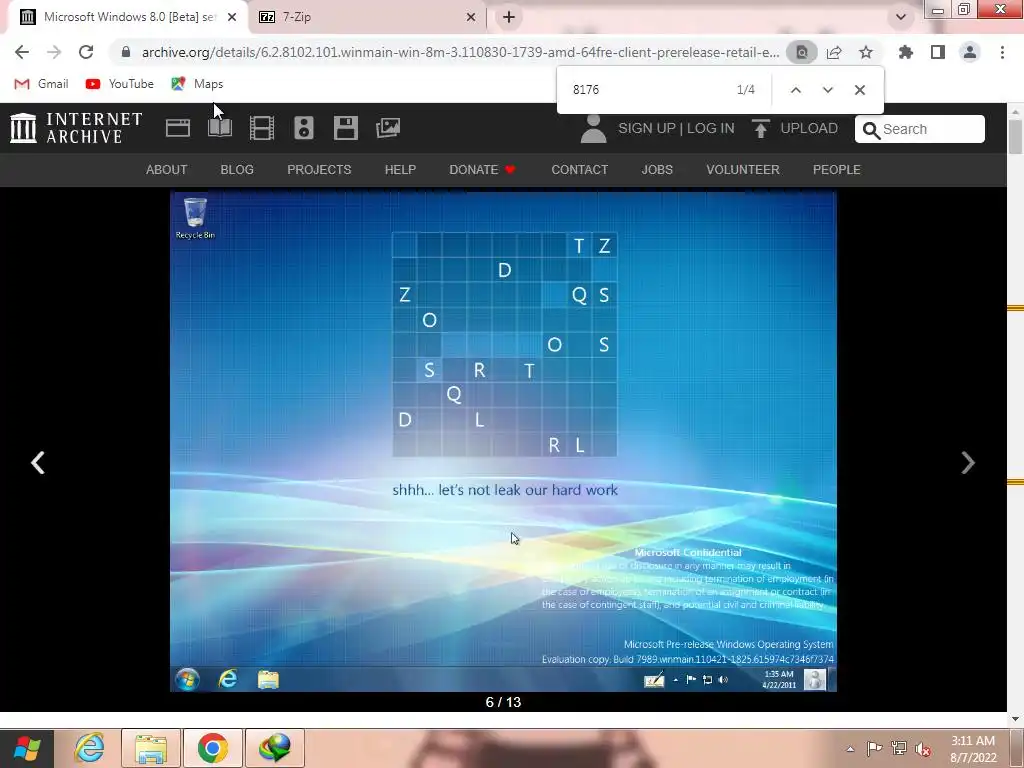Click the network tray icon

[899, 749]
